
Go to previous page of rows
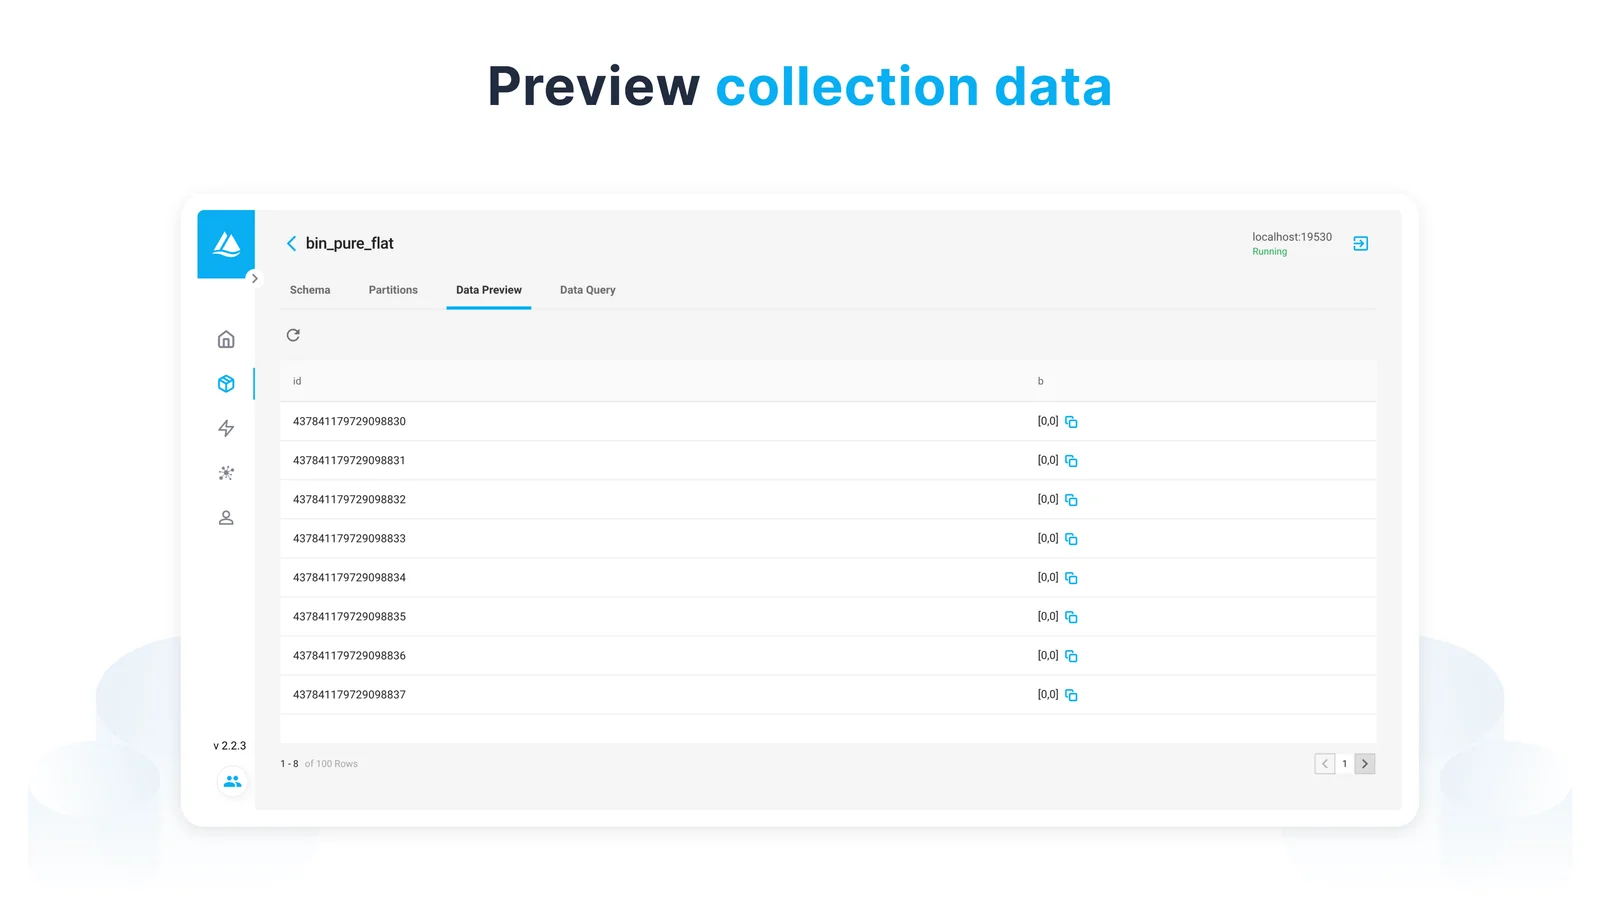tap(1324, 764)
